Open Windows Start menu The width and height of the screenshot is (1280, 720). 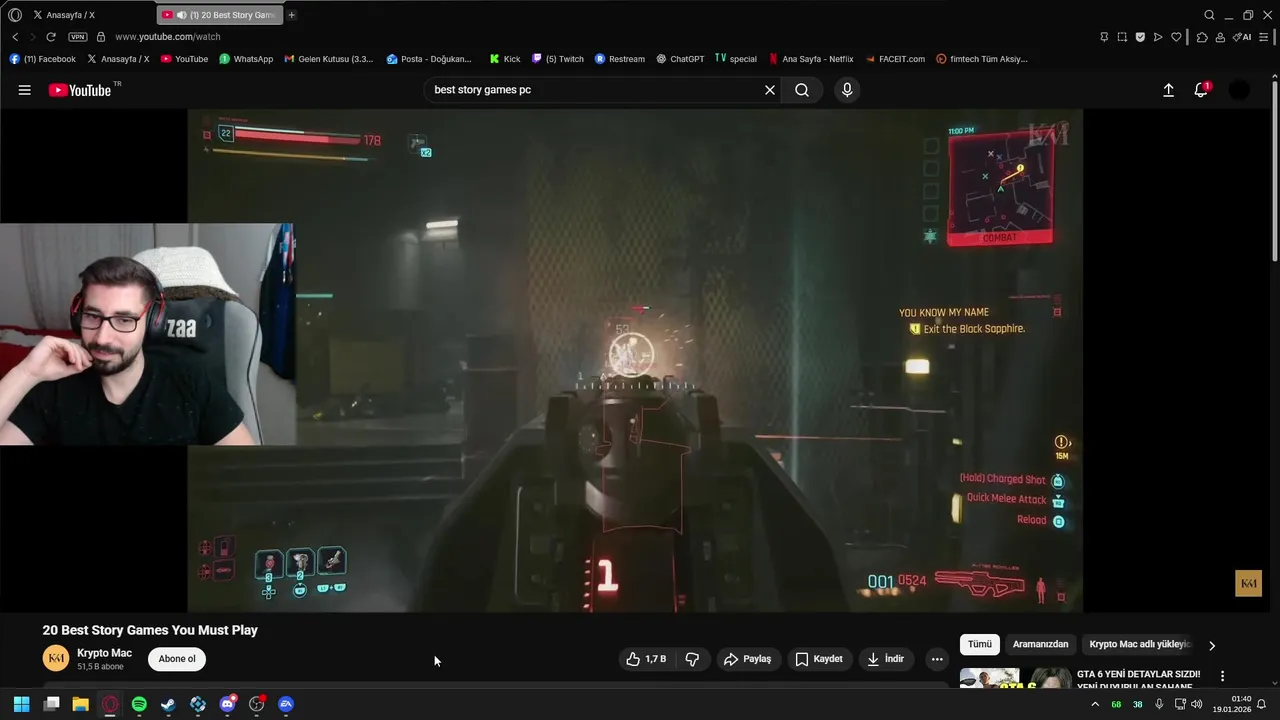pos(21,704)
